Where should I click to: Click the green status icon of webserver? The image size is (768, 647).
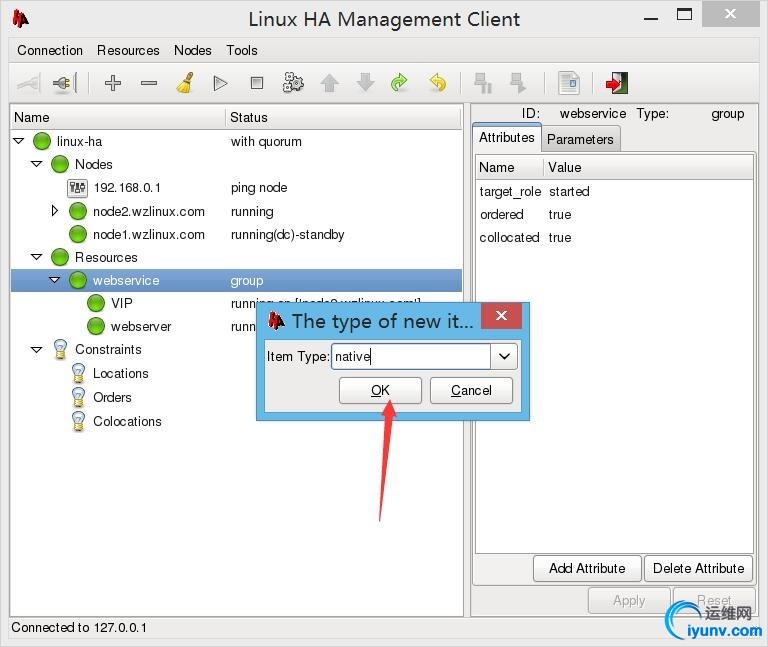[x=96, y=326]
